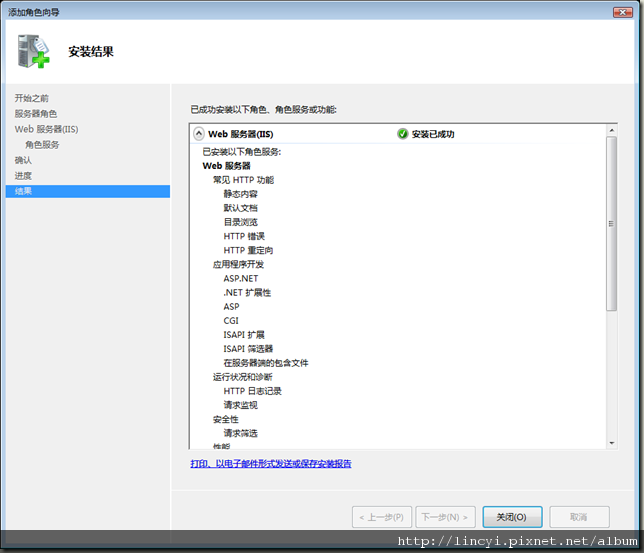The width and height of the screenshot is (644, 553).
Task: Click the ISAPI 筛选器 row
Action: coord(248,349)
